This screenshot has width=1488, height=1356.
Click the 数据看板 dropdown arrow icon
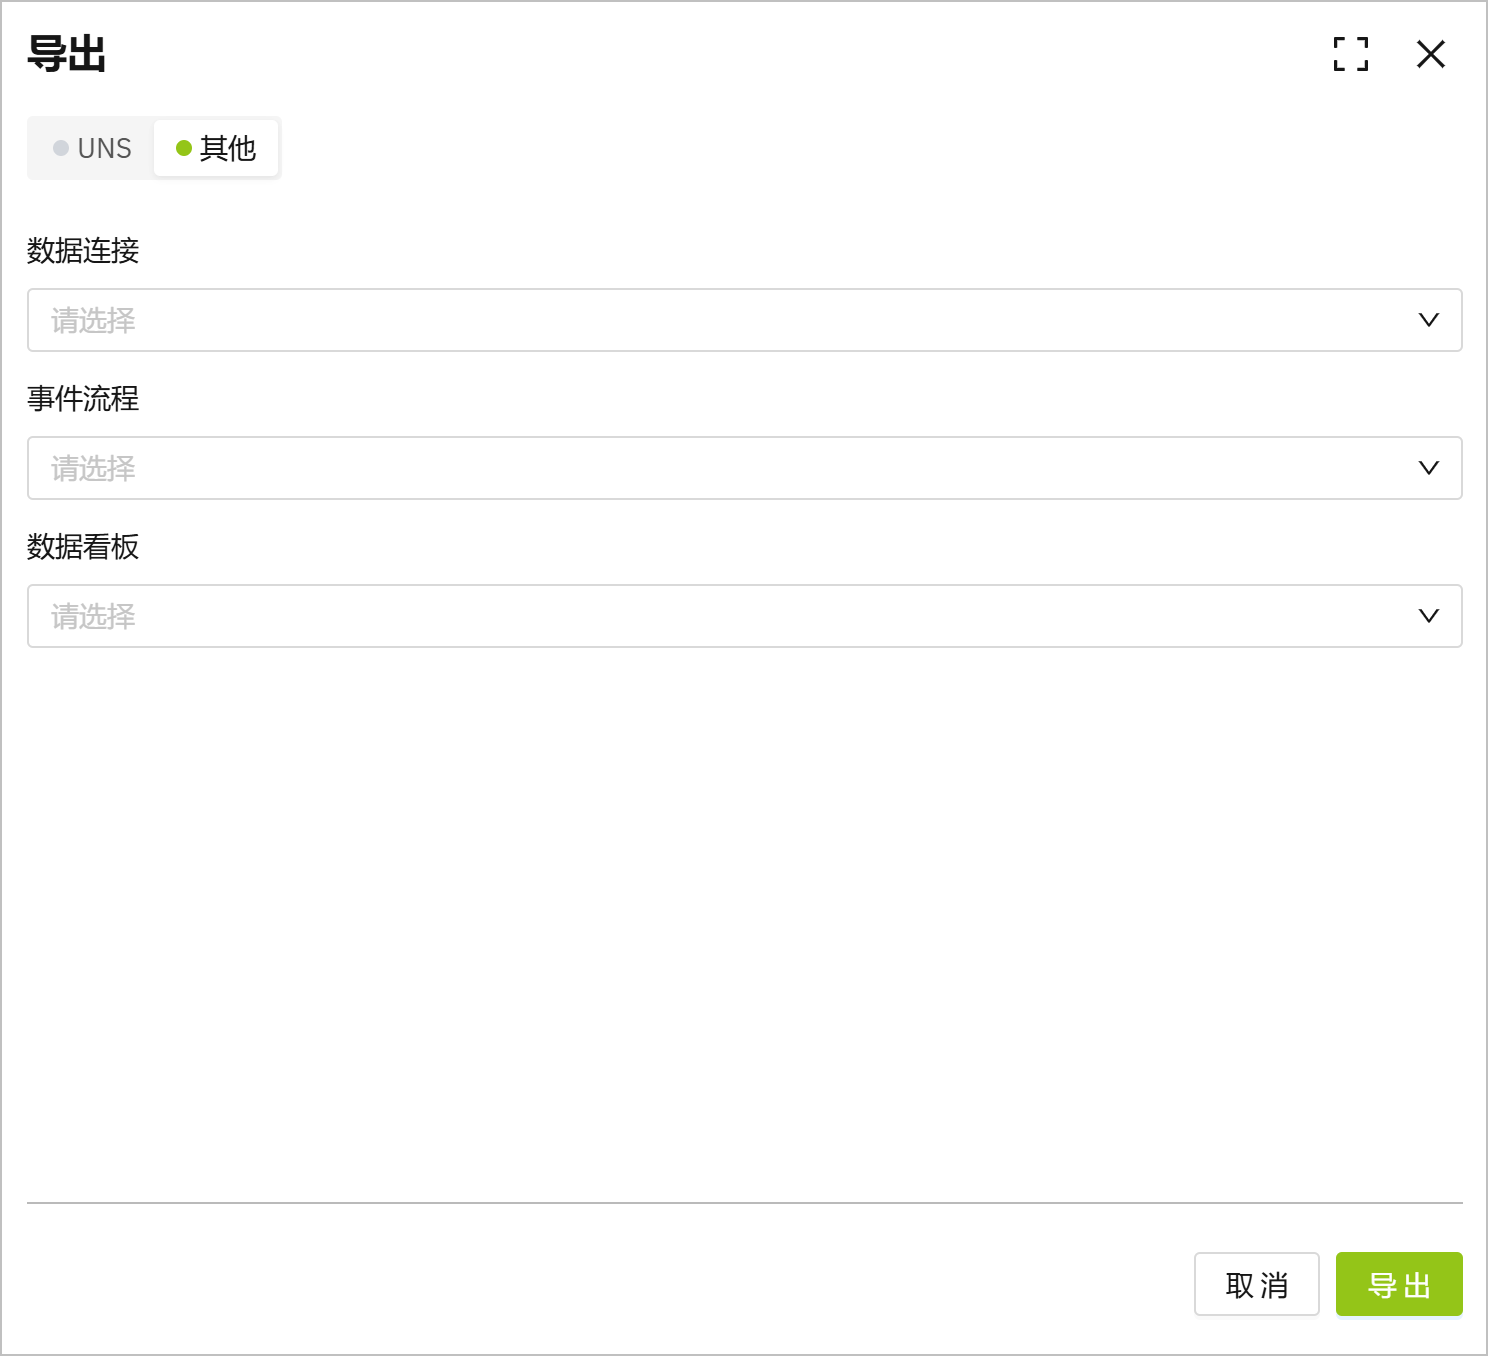(1428, 616)
